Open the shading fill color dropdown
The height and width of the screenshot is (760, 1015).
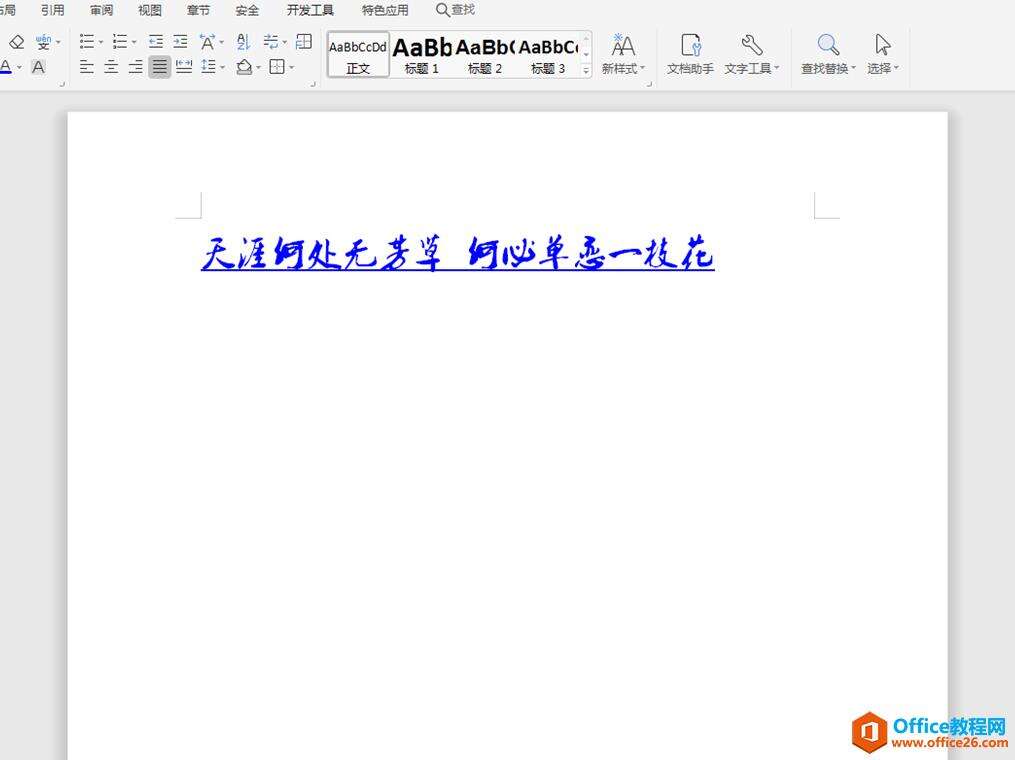258,68
